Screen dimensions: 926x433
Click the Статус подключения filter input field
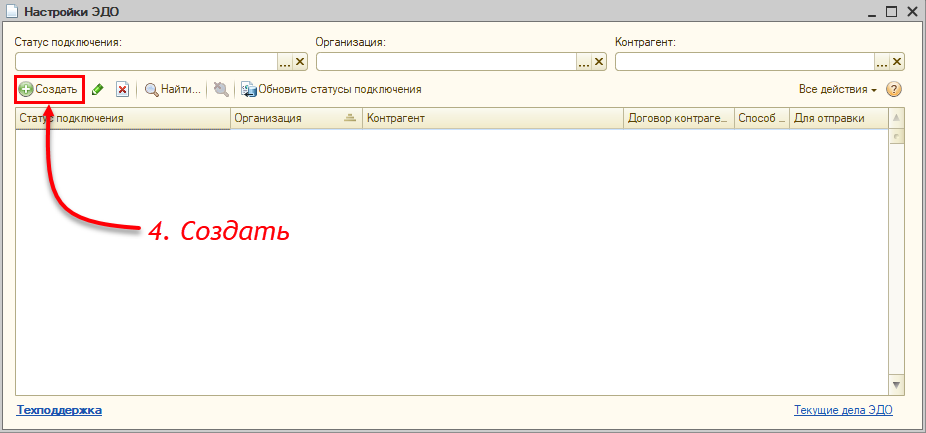[146, 61]
